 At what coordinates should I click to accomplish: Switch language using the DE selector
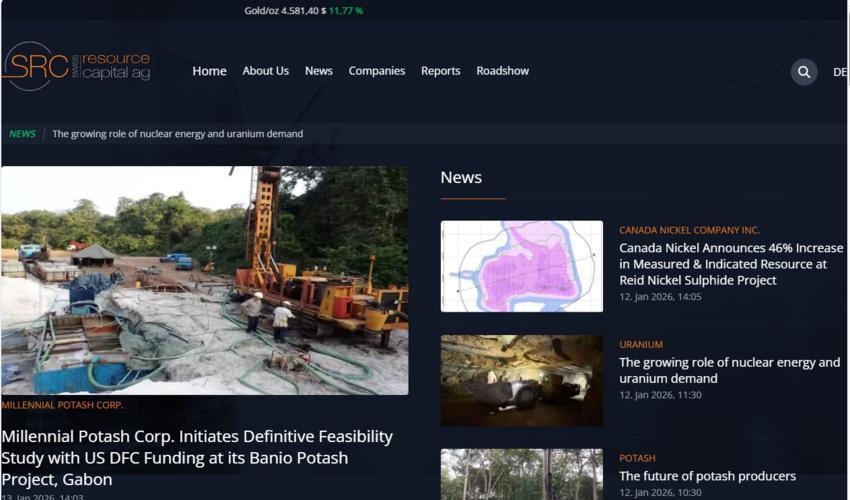[839, 72]
